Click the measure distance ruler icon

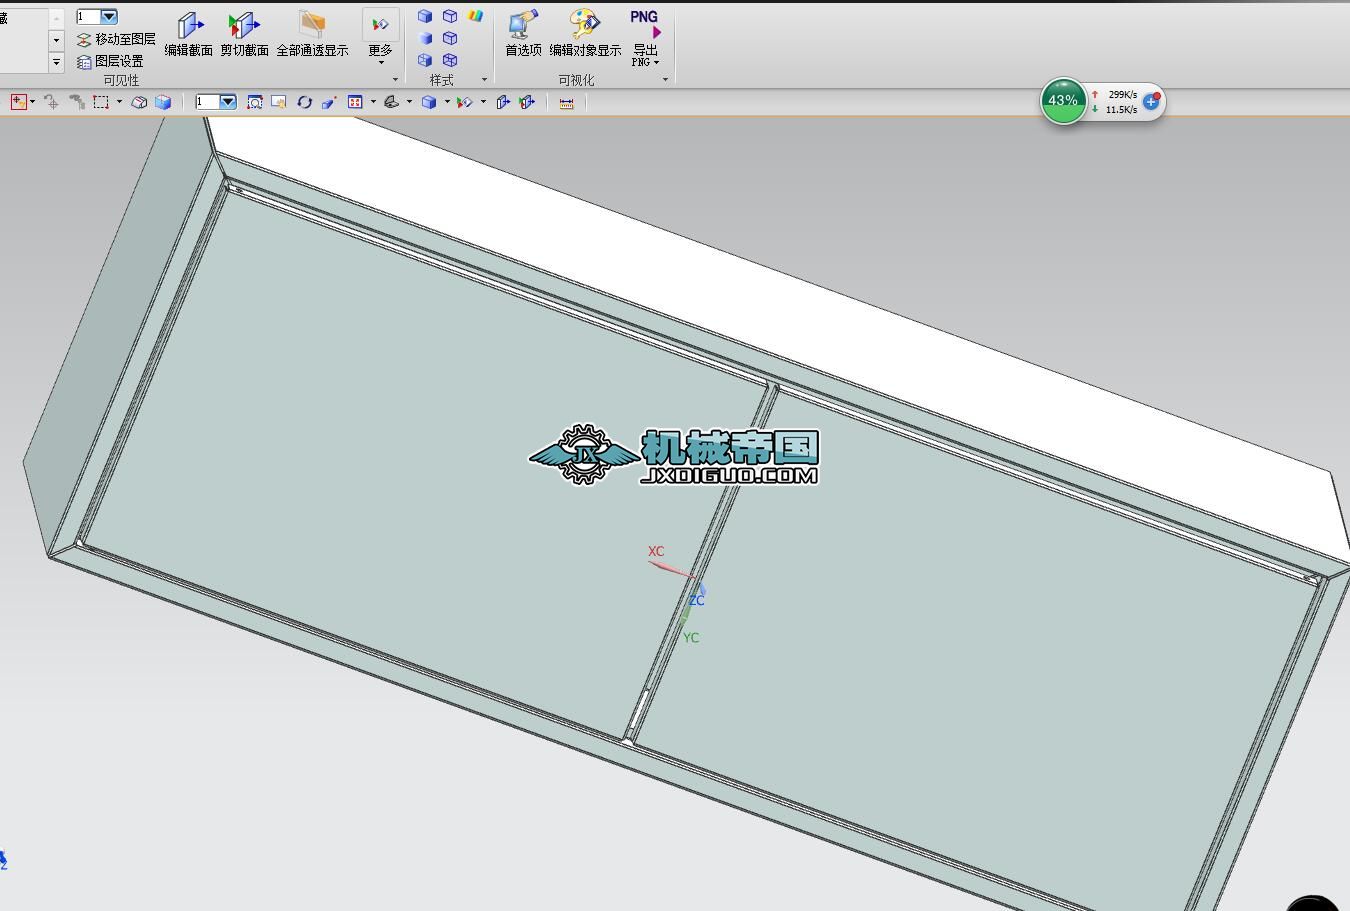pyautogui.click(x=566, y=102)
